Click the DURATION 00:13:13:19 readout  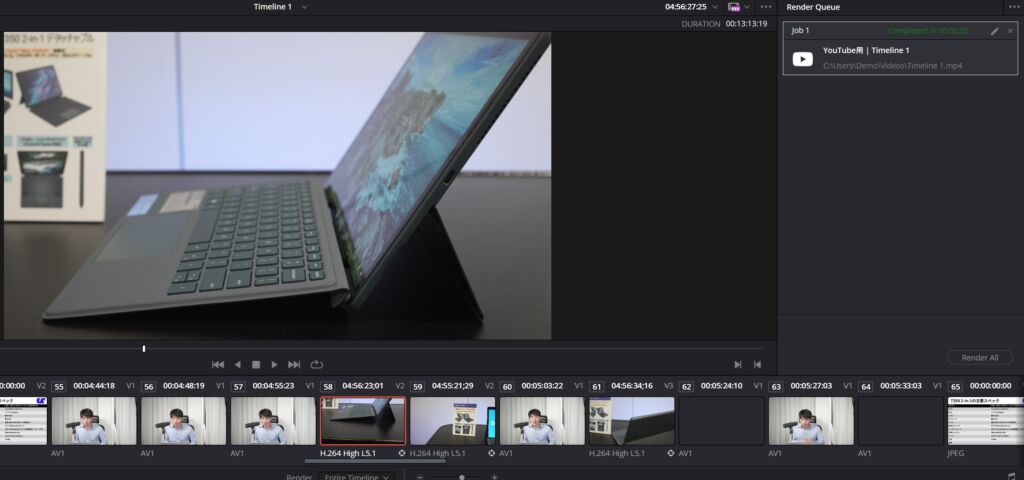724,24
